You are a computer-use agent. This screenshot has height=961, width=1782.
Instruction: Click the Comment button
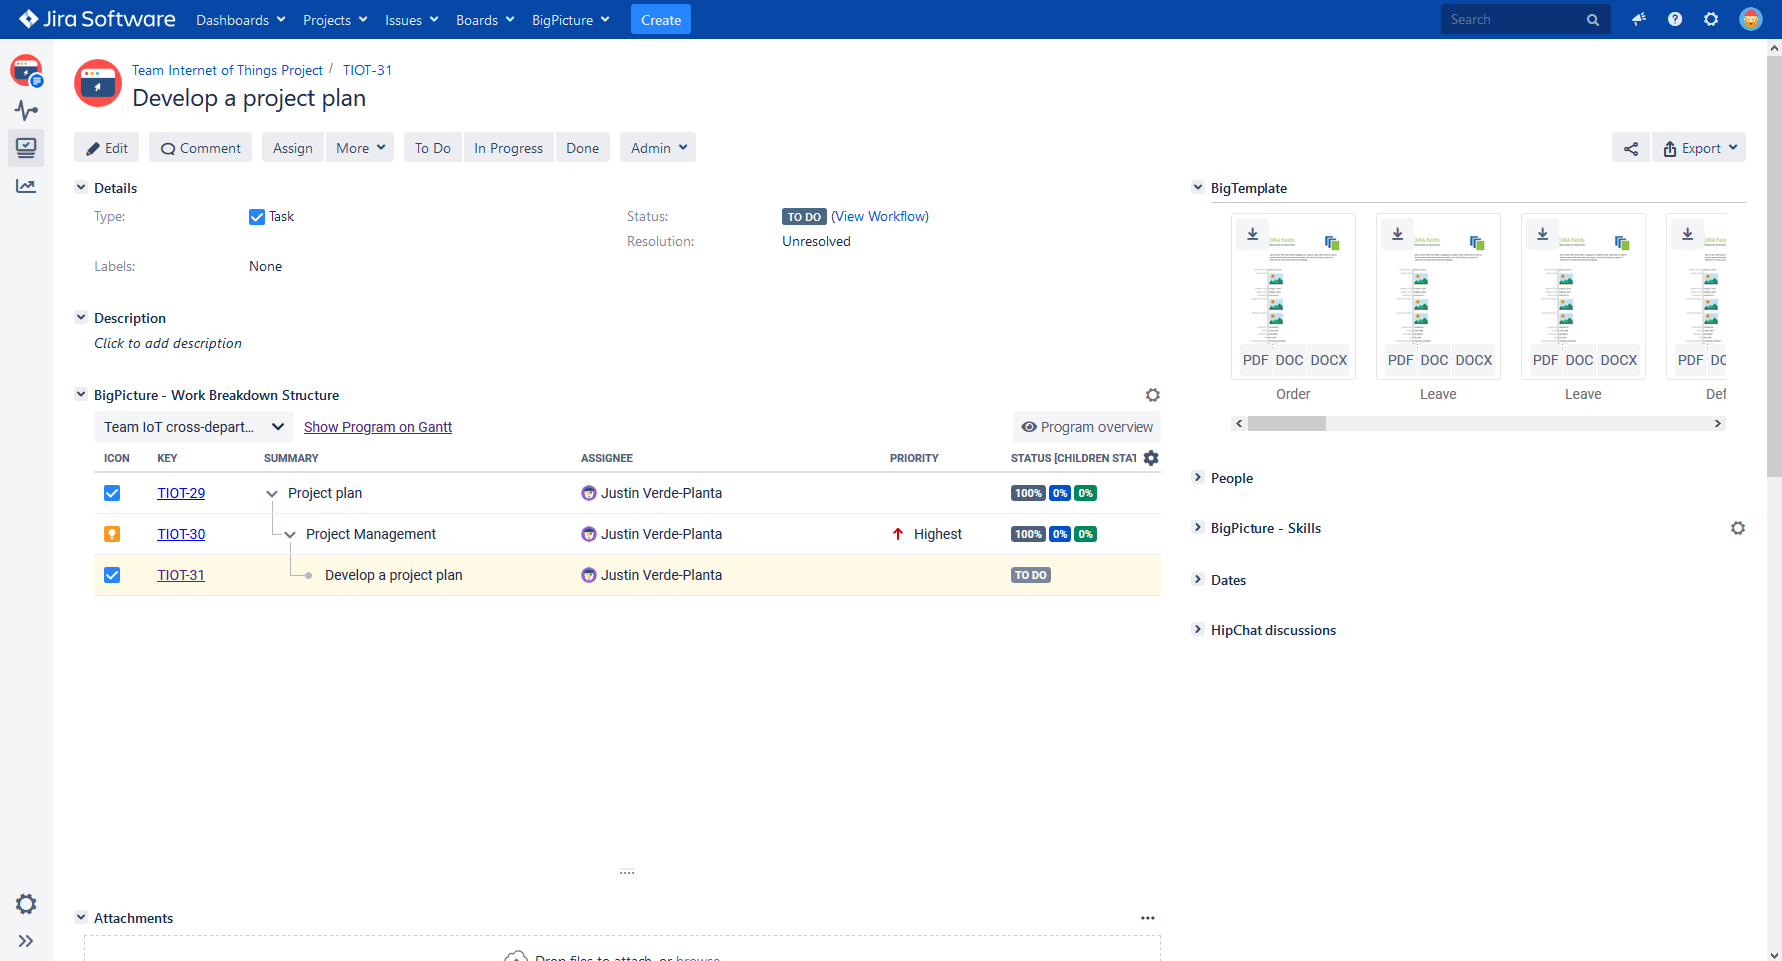[201, 148]
